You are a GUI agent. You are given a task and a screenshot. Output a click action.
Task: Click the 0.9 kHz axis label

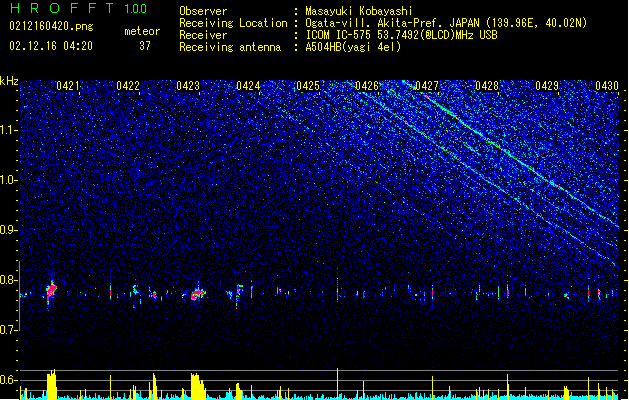pos(9,230)
